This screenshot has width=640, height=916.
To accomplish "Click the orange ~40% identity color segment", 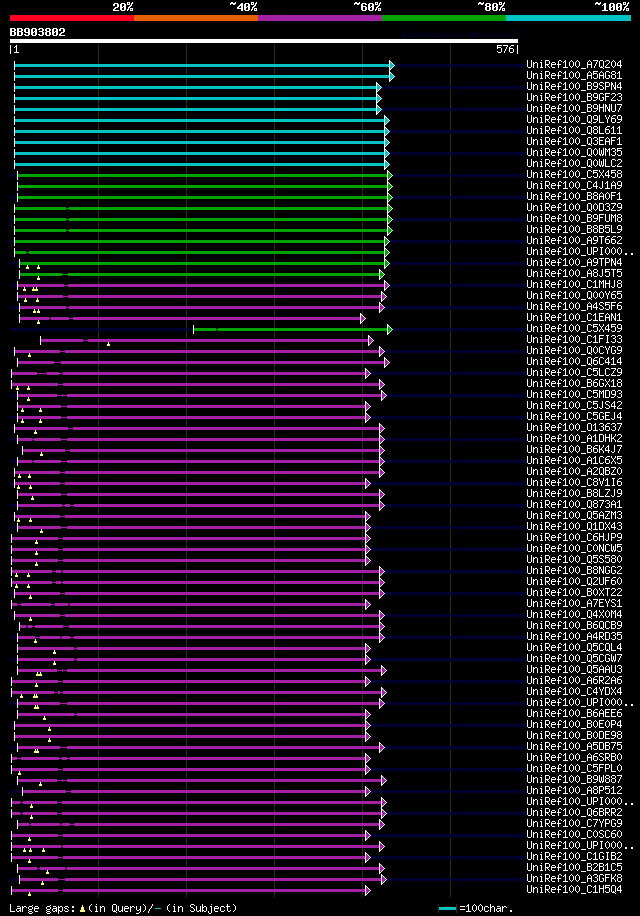I will pos(196,18).
